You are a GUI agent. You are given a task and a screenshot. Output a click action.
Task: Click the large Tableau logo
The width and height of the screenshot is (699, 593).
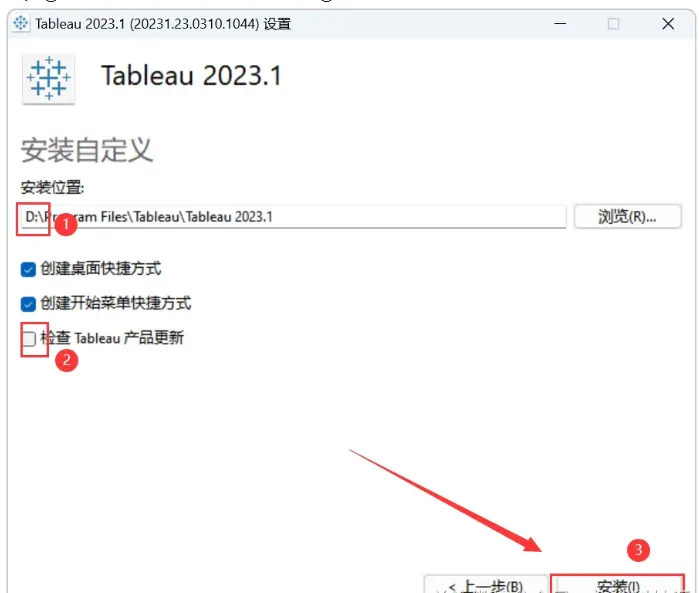point(49,78)
